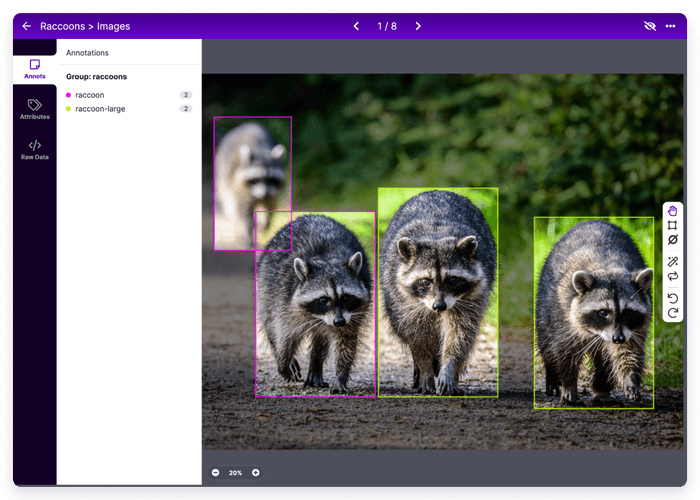
Task: Open the three-dot more options menu
Action: point(670,26)
